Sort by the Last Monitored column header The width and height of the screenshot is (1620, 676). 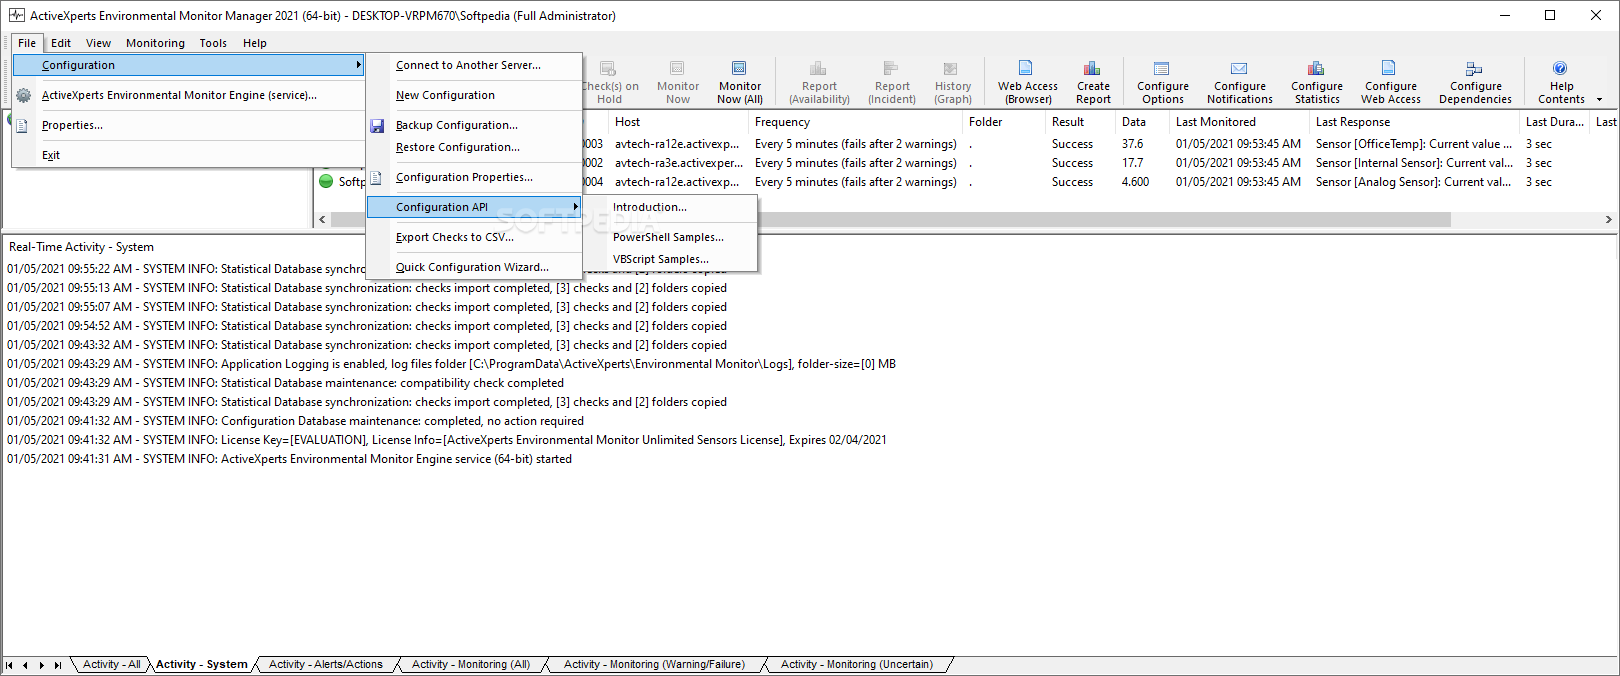(x=1239, y=122)
